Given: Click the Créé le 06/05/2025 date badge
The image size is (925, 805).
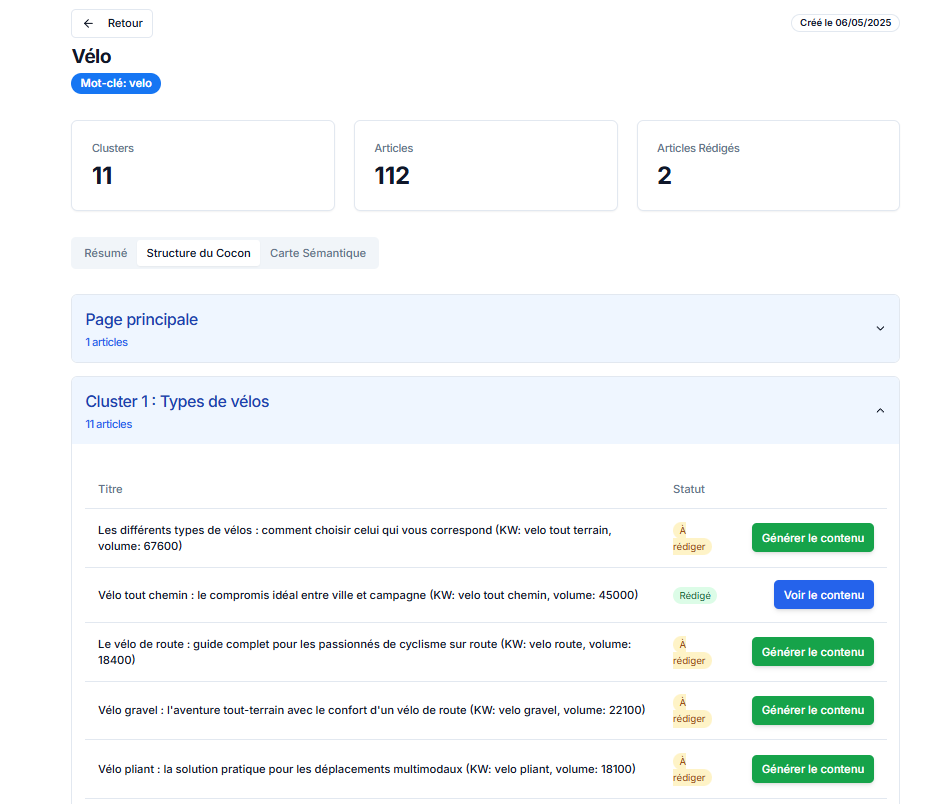Looking at the screenshot, I should pos(845,23).
